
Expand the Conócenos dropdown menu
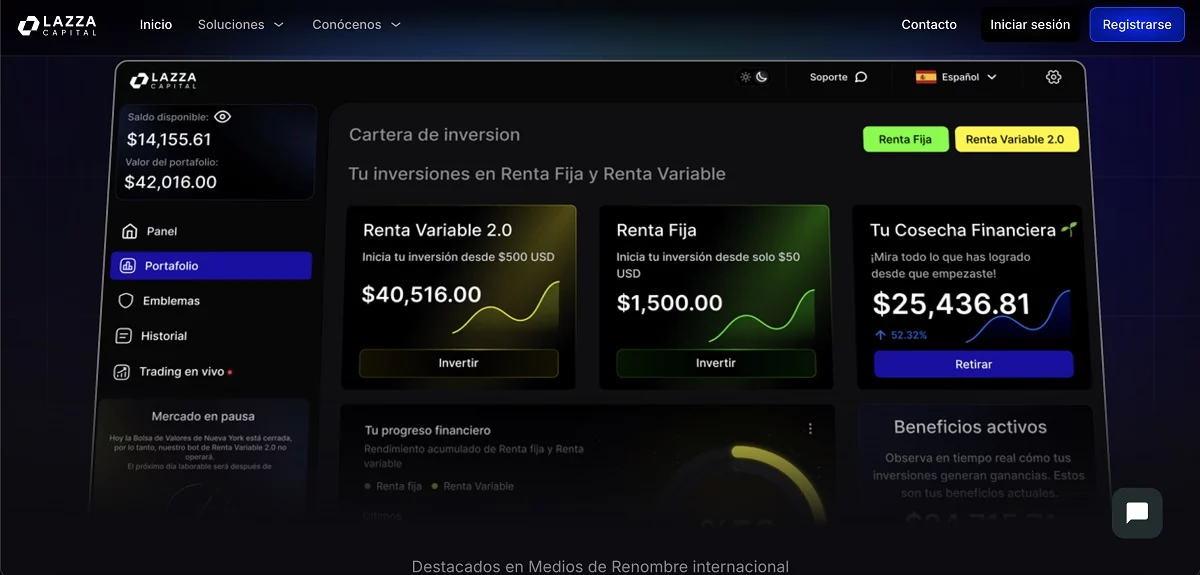[356, 25]
